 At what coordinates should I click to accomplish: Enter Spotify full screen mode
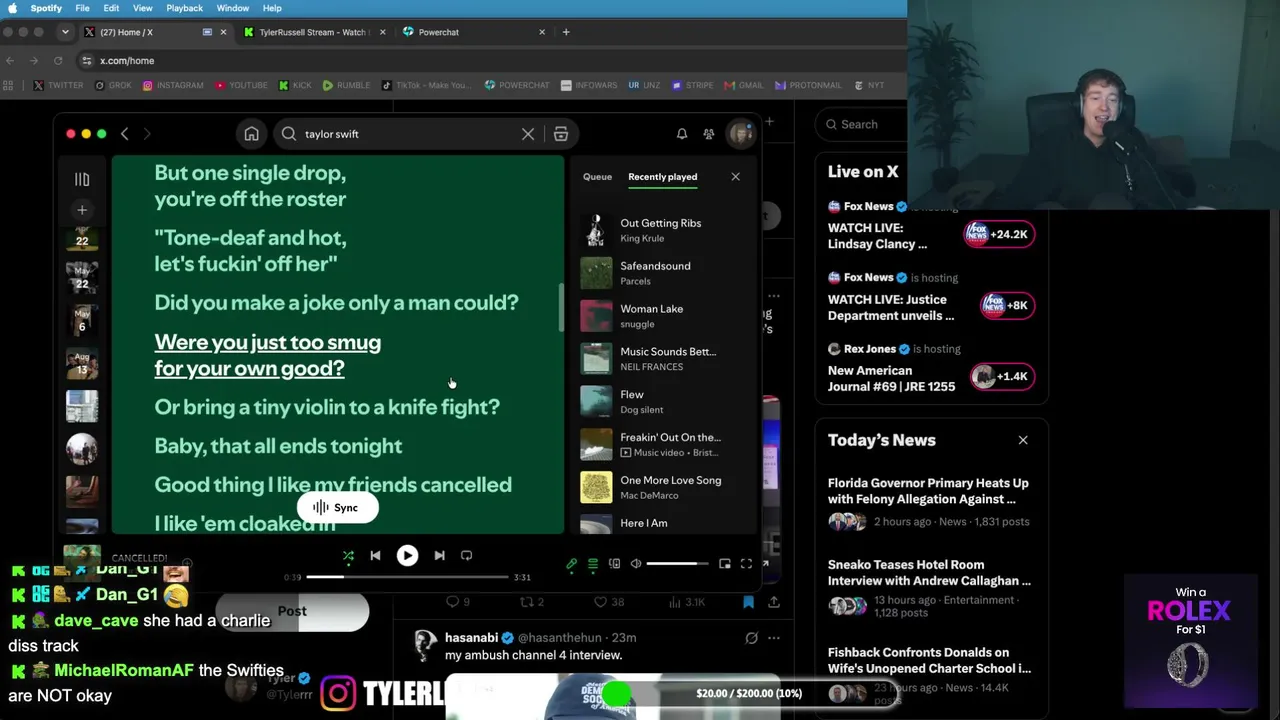pos(746,564)
